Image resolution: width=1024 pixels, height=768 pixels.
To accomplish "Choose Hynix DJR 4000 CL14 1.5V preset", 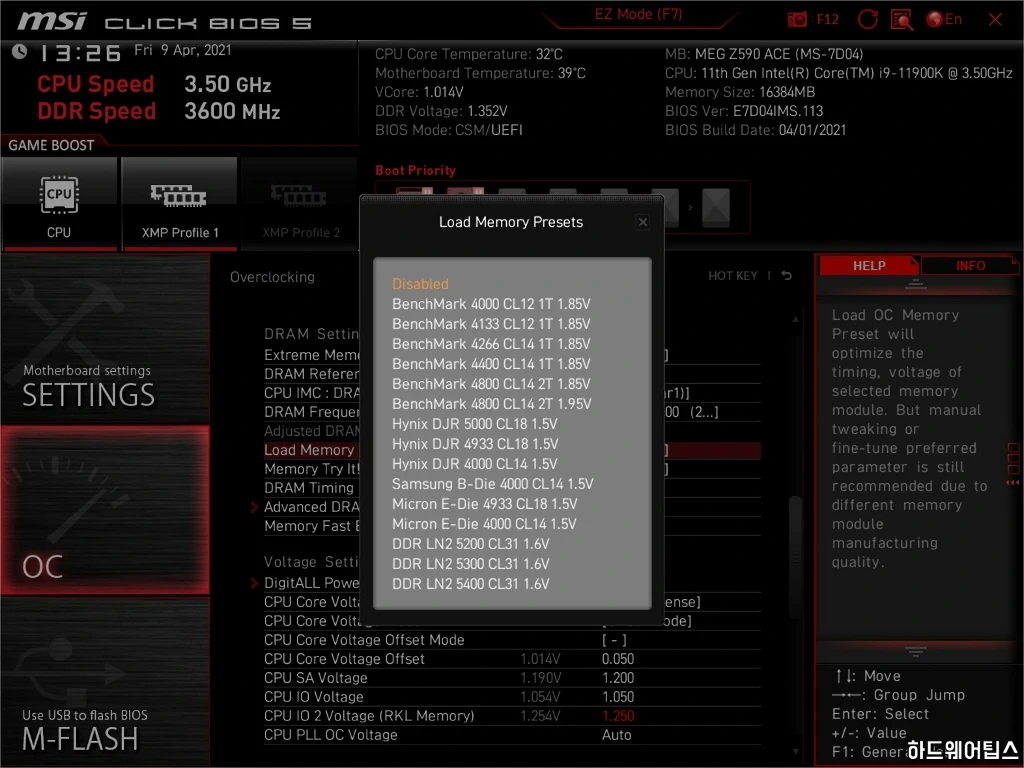I will (x=475, y=464).
